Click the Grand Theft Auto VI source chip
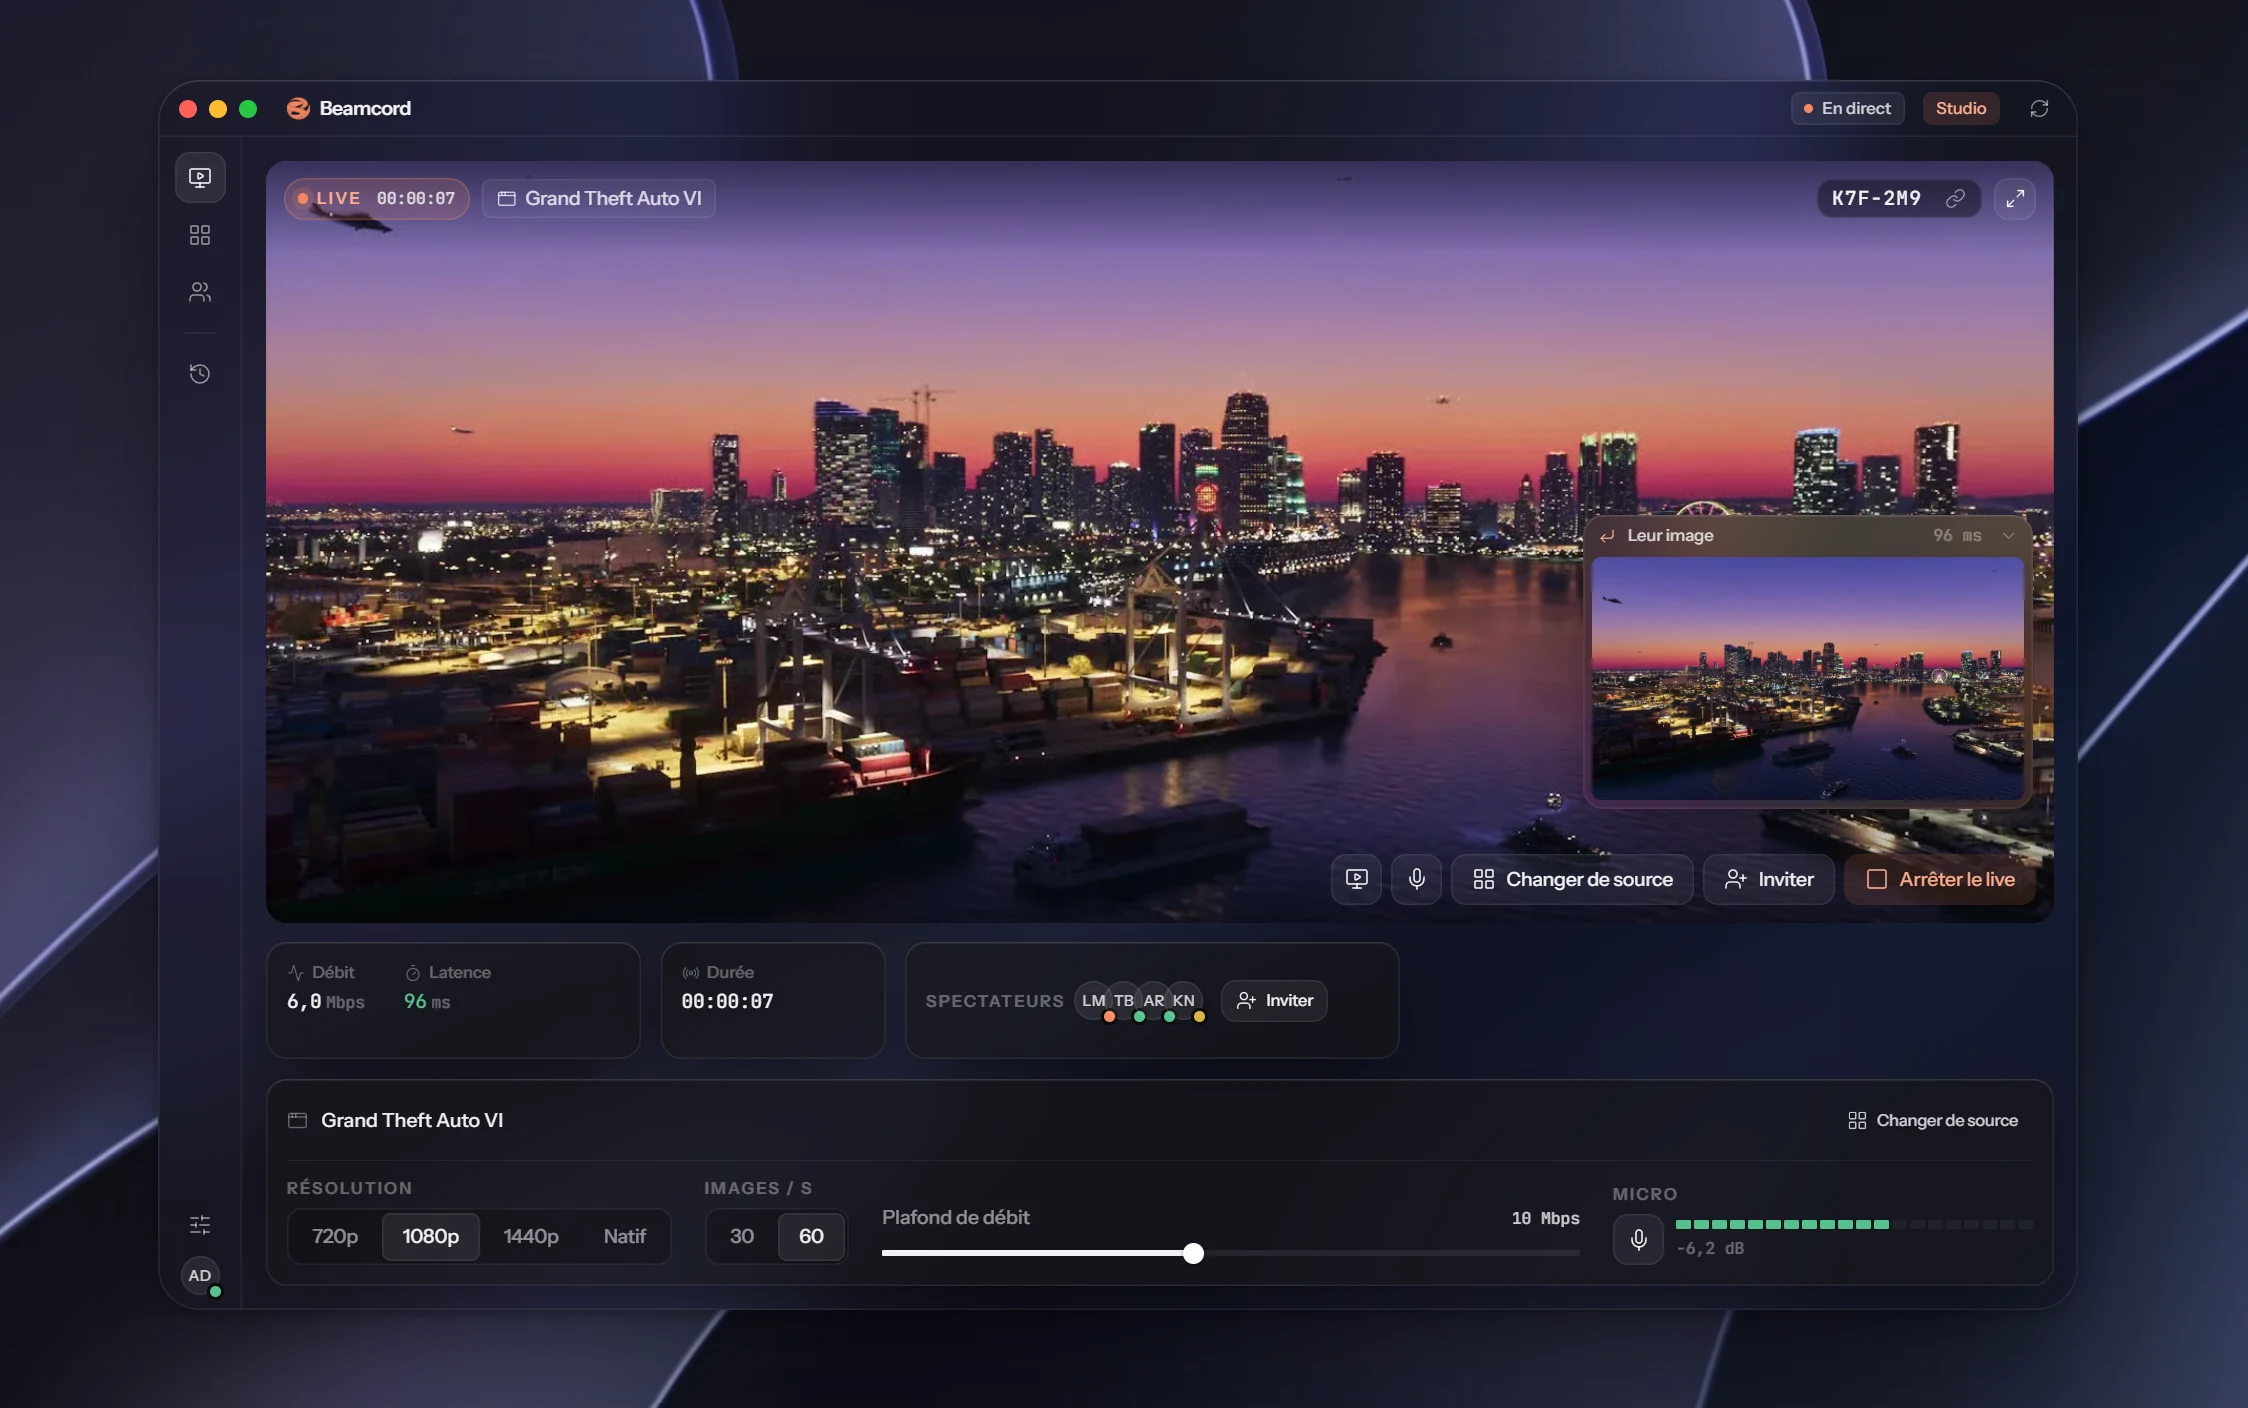Image resolution: width=2248 pixels, height=1408 pixels. tap(599, 198)
